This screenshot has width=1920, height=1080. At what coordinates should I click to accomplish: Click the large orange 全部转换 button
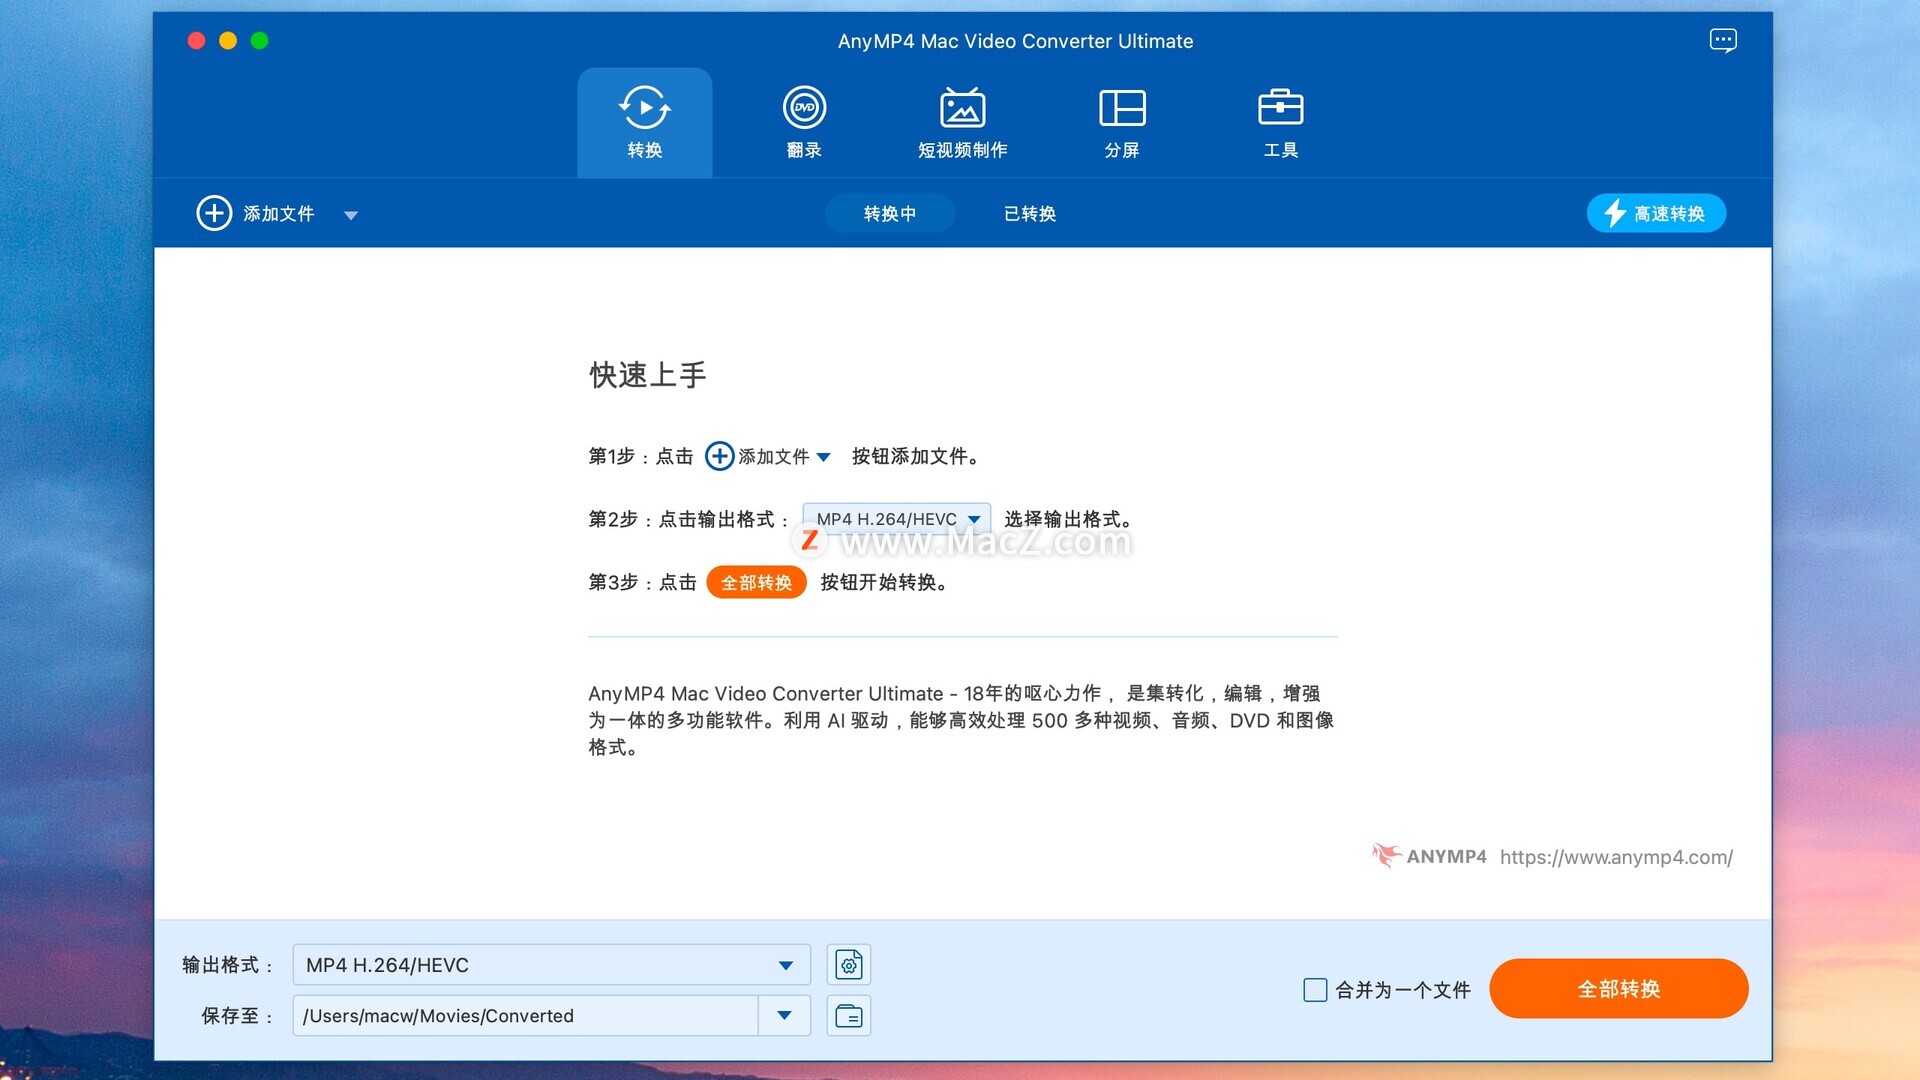point(1618,989)
